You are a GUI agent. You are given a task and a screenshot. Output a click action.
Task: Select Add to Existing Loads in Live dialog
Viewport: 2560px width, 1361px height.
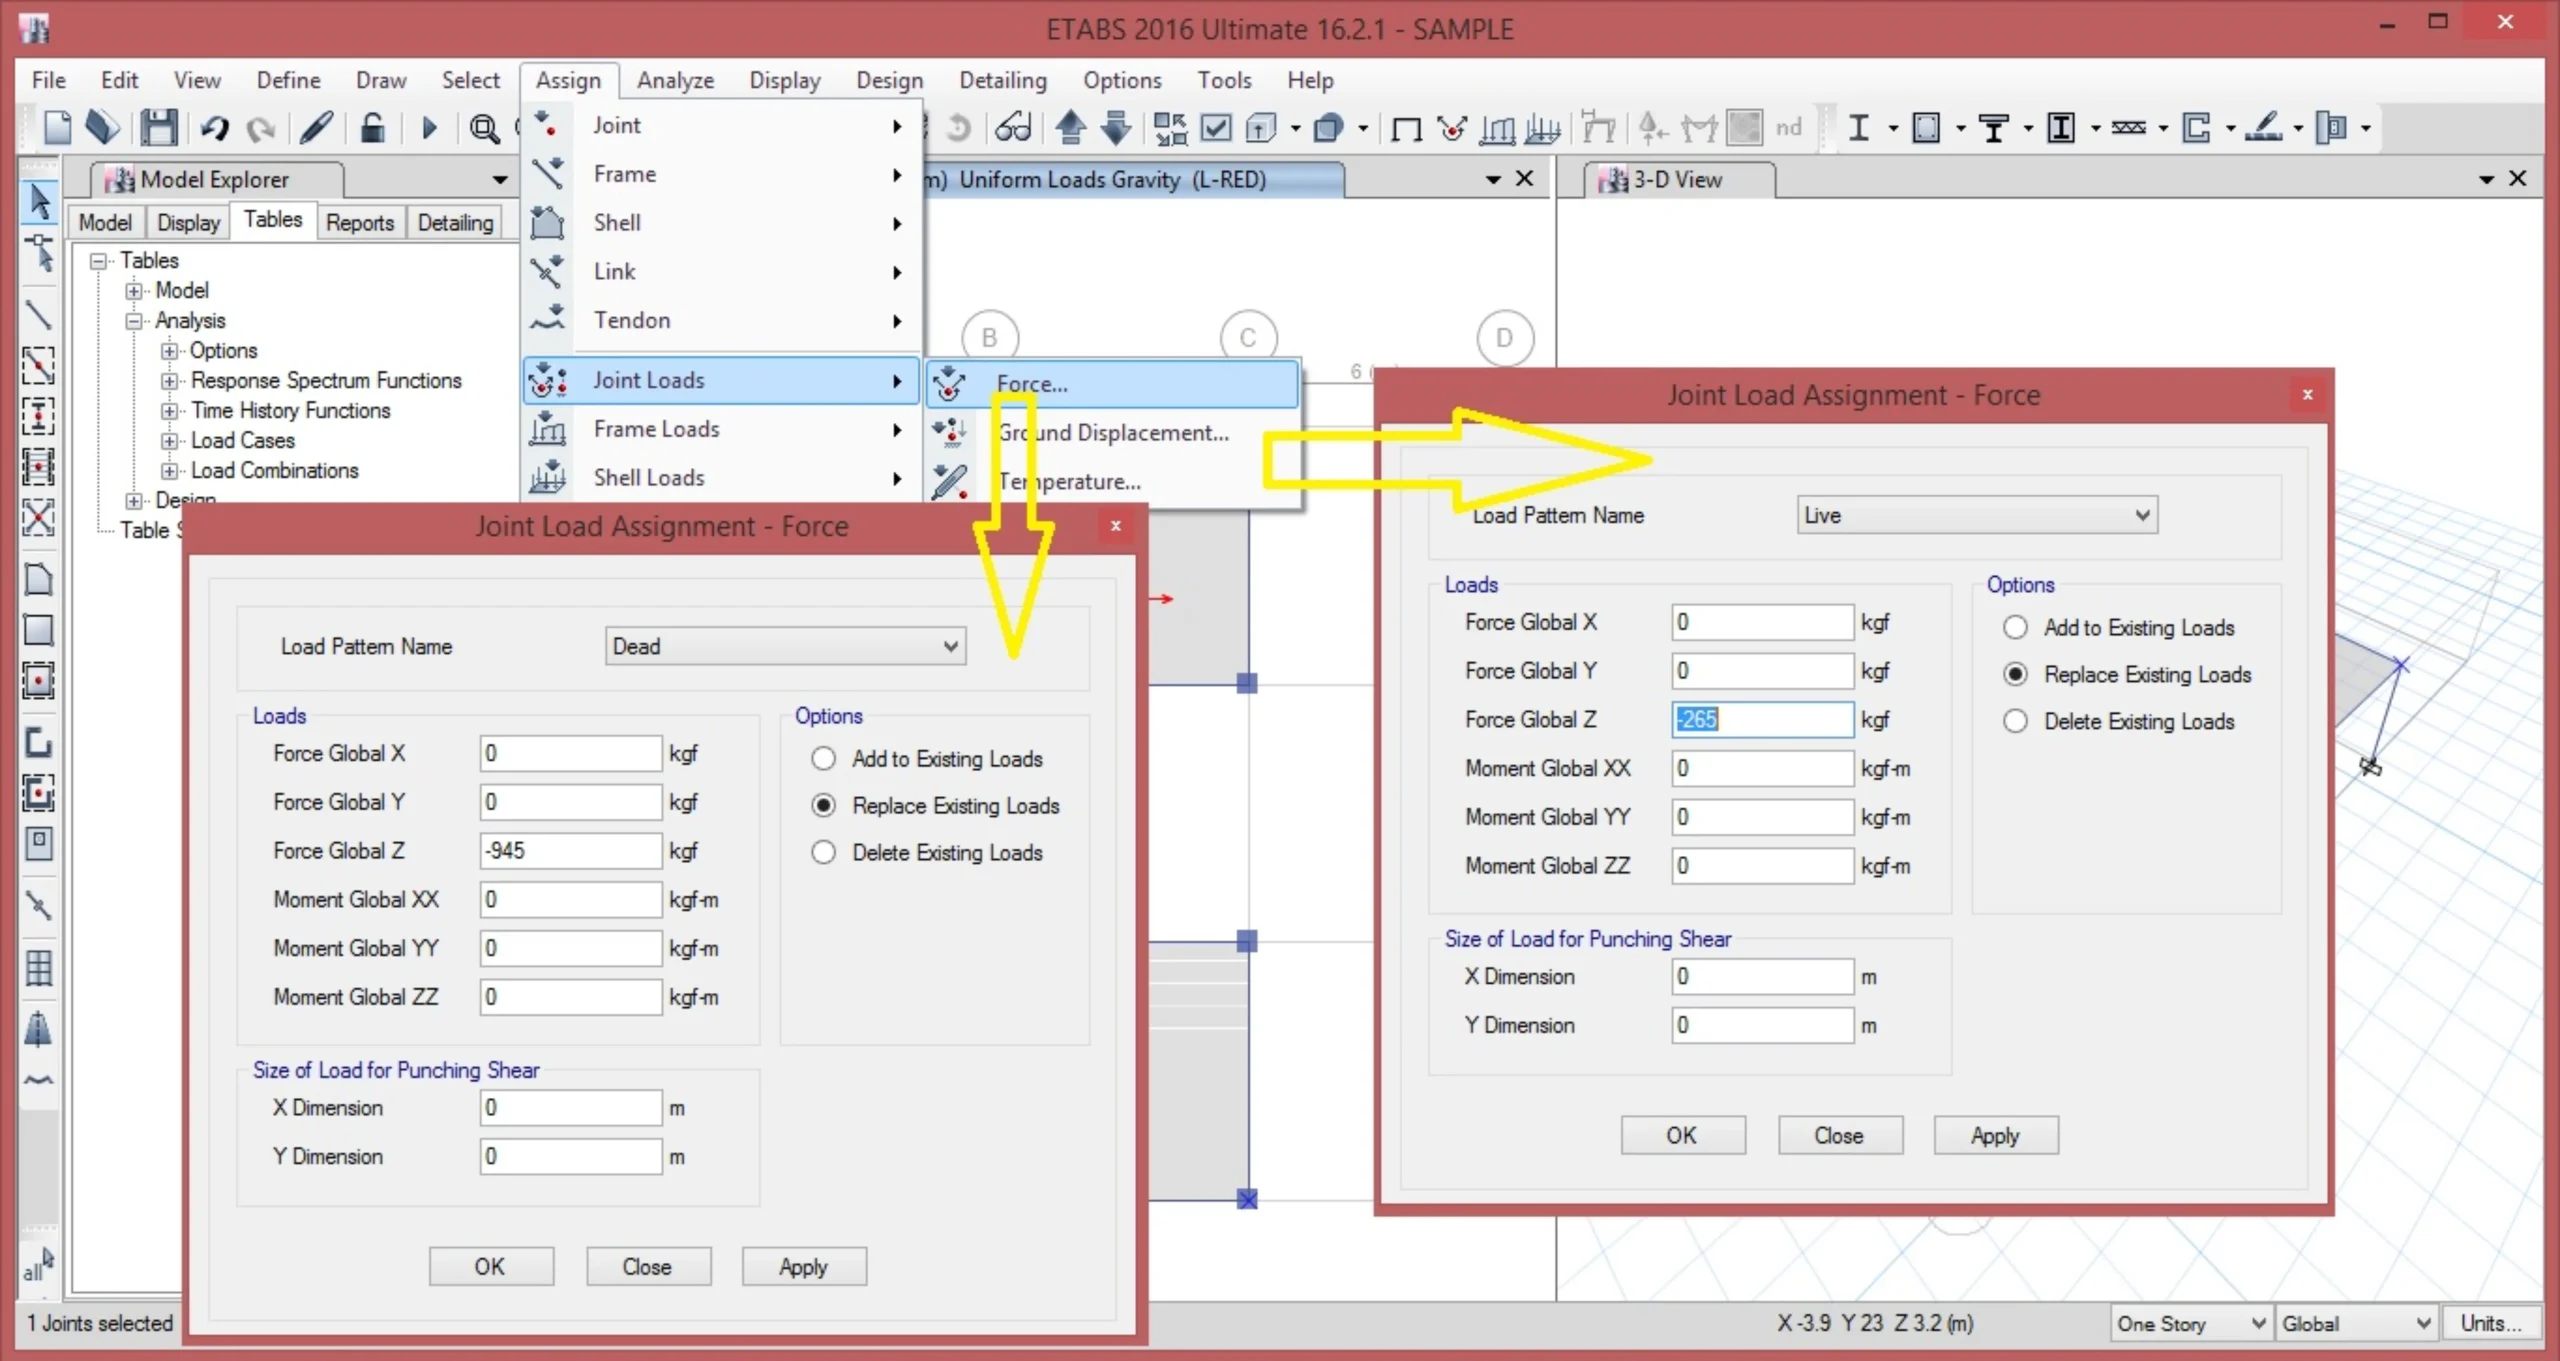coord(2015,628)
